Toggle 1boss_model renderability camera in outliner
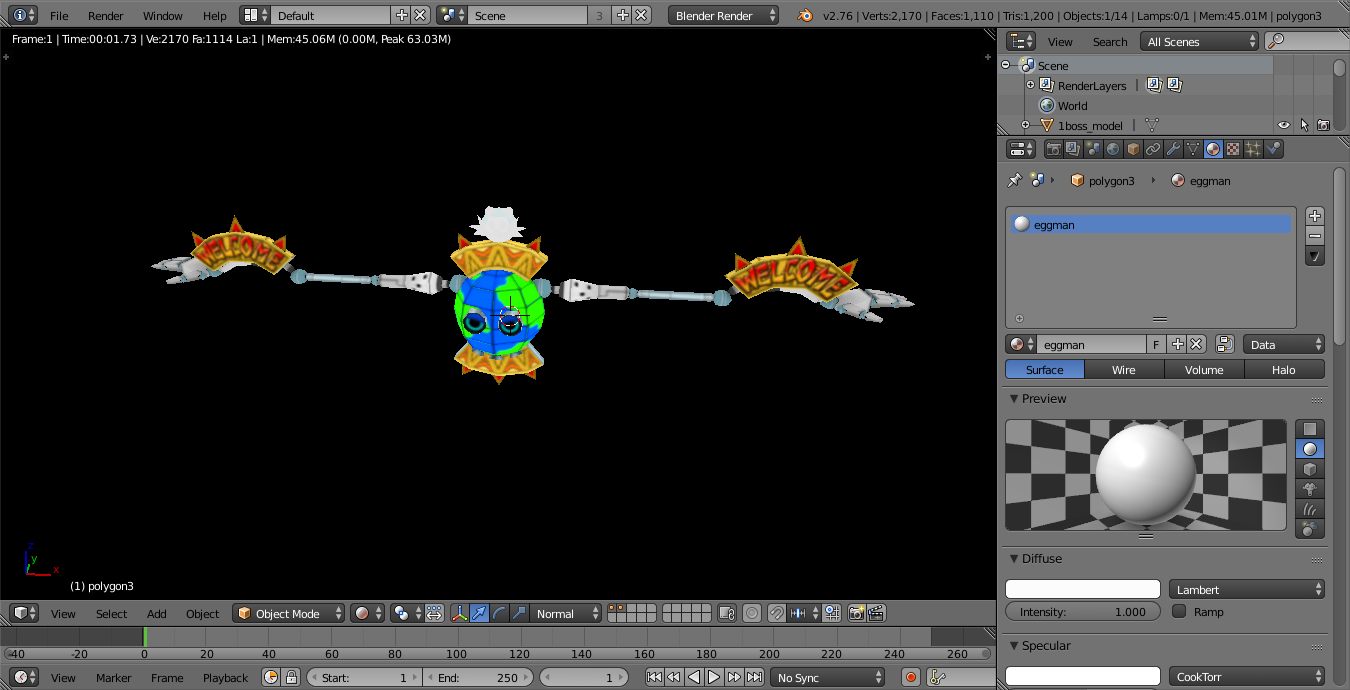Screen dimensions: 1350x690 coord(1323,125)
